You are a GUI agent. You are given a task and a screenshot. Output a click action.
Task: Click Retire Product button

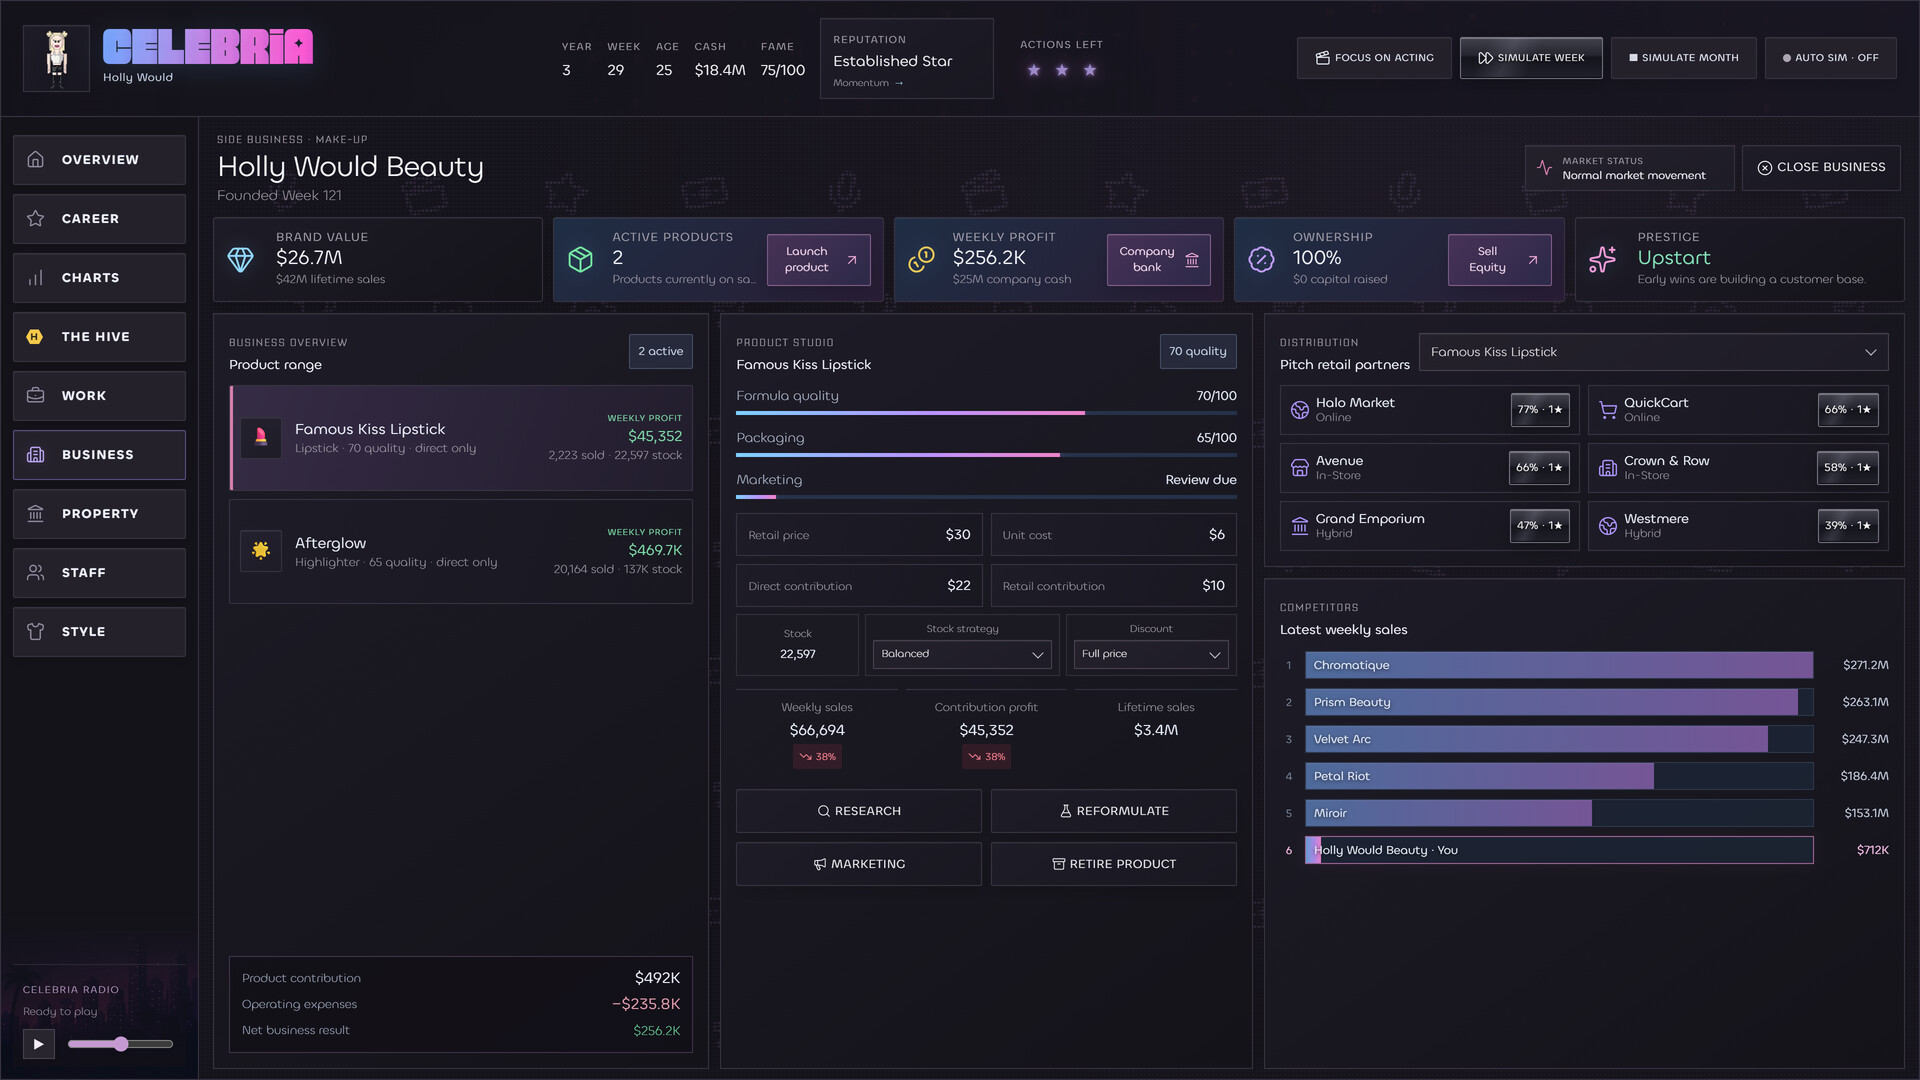1114,864
